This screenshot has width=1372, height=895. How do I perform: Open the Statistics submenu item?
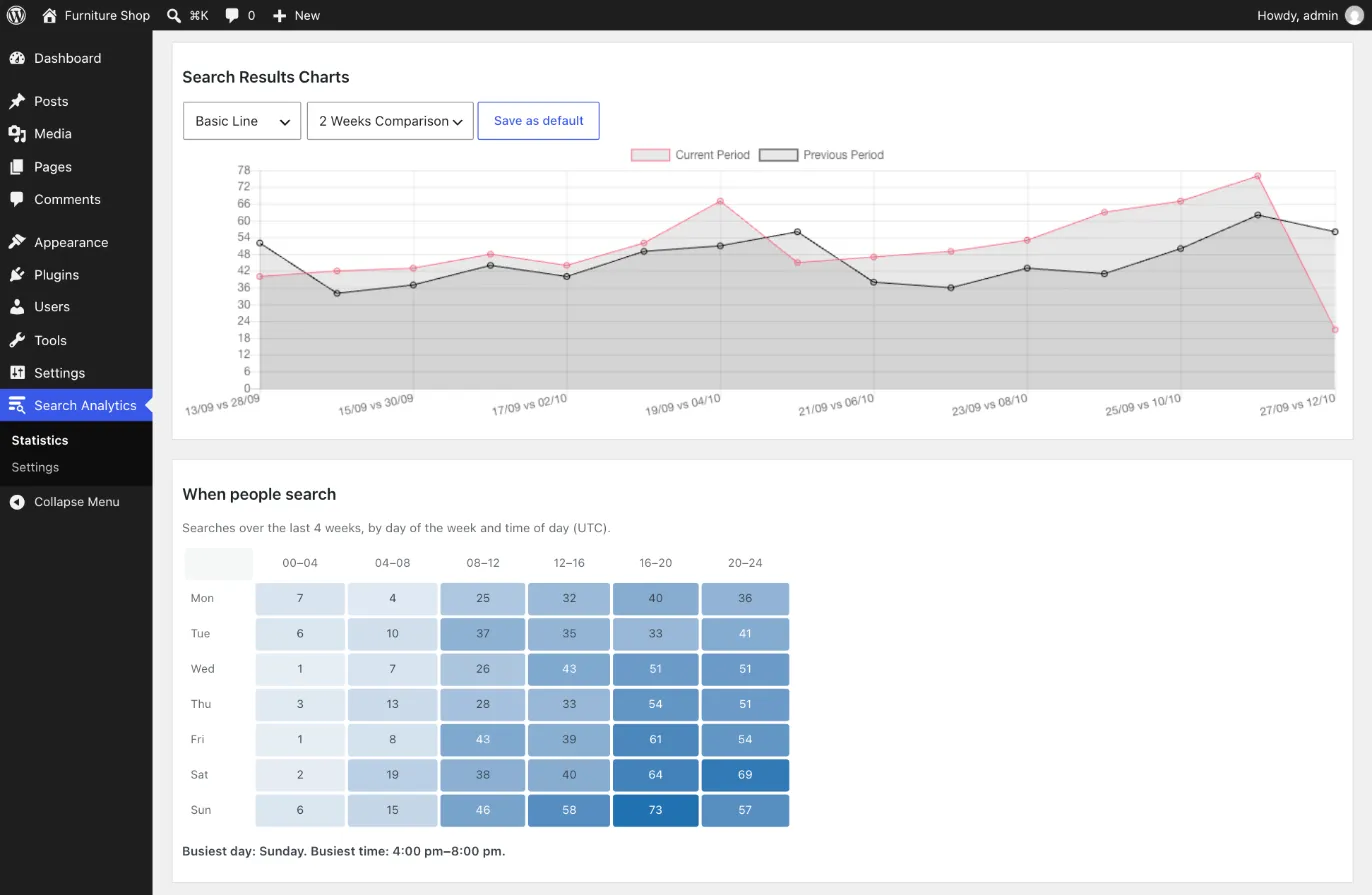click(x=40, y=440)
